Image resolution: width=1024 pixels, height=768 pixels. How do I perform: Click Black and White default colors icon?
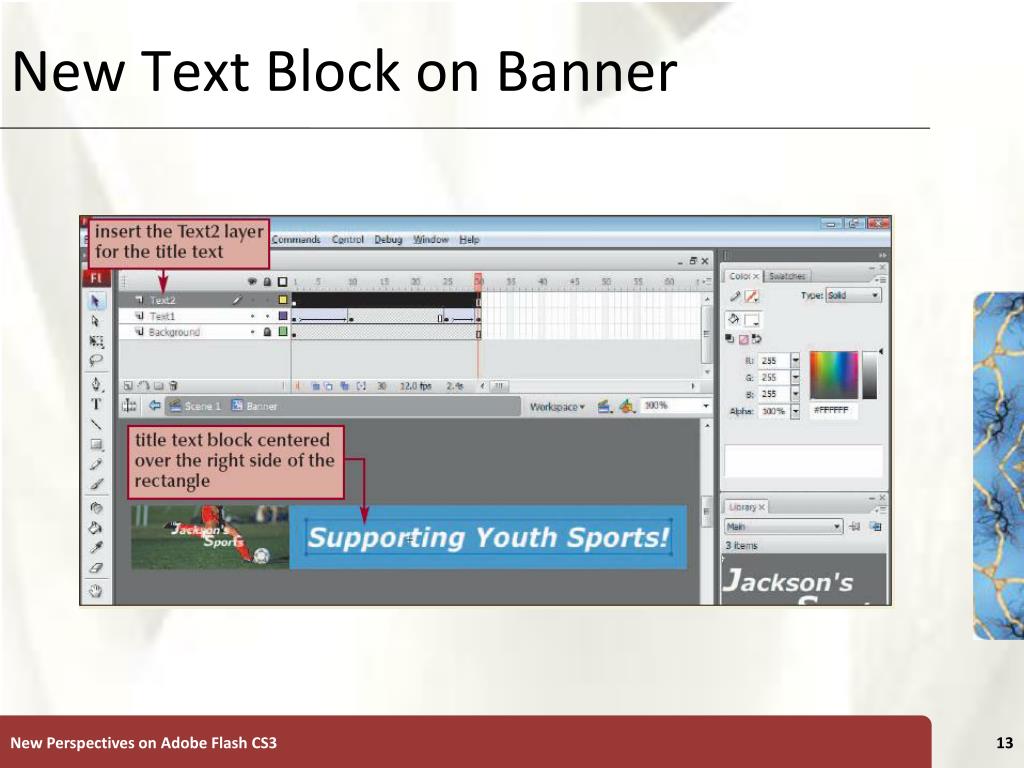(730, 339)
